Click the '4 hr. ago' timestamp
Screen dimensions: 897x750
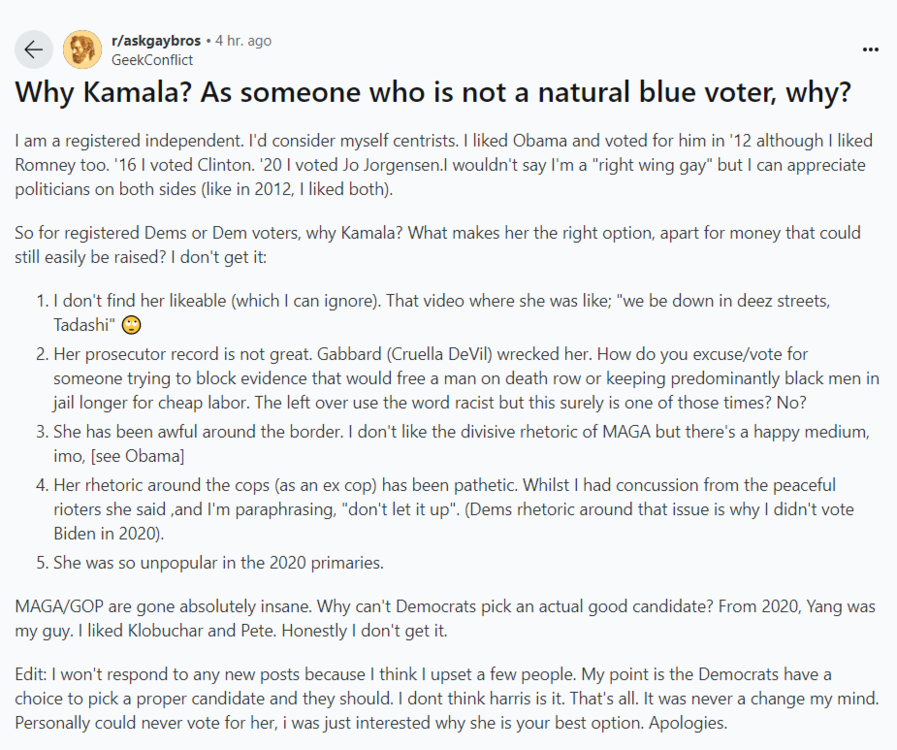tap(243, 41)
